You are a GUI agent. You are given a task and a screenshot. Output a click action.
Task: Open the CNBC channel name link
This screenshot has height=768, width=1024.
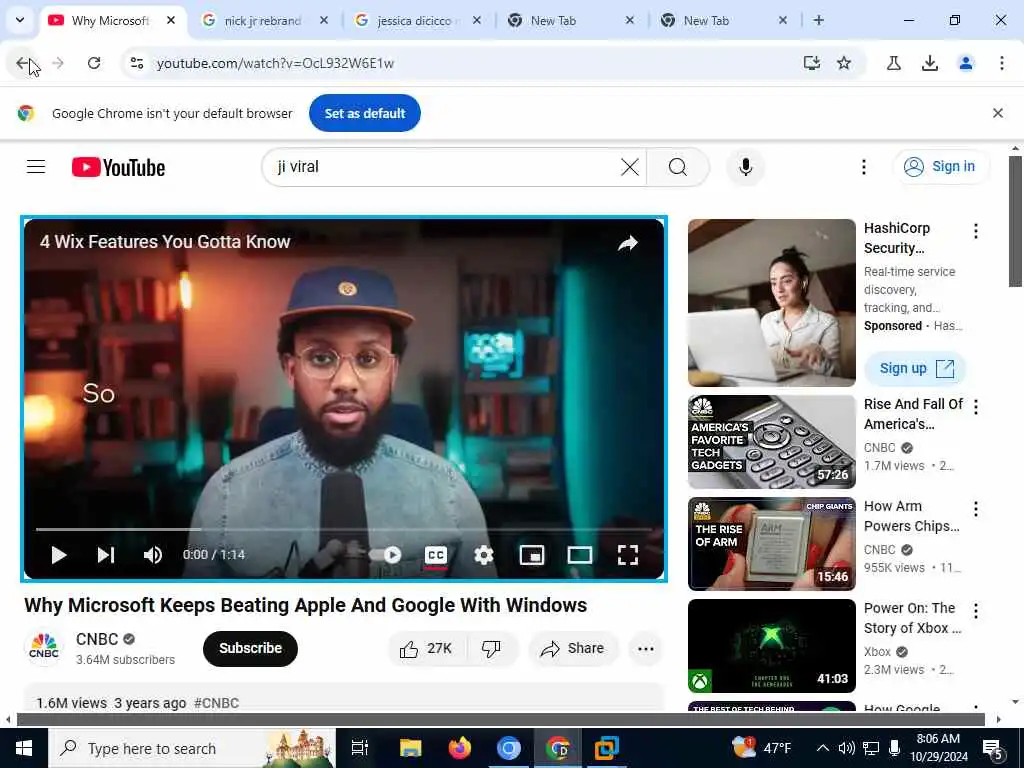click(x=97, y=639)
